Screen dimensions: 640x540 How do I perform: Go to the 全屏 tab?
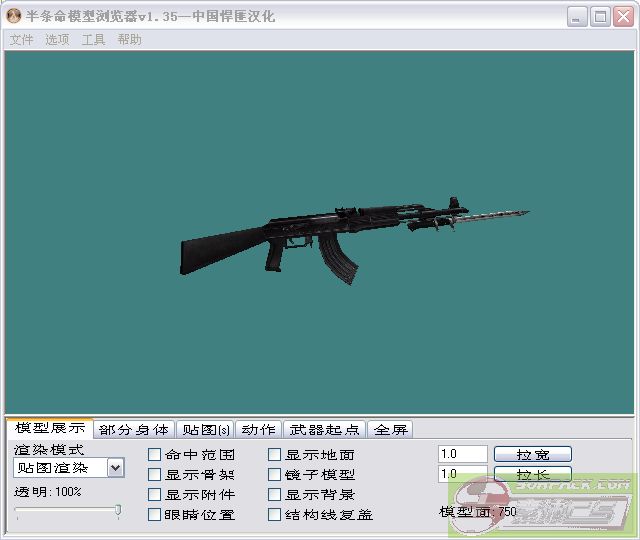(x=390, y=430)
